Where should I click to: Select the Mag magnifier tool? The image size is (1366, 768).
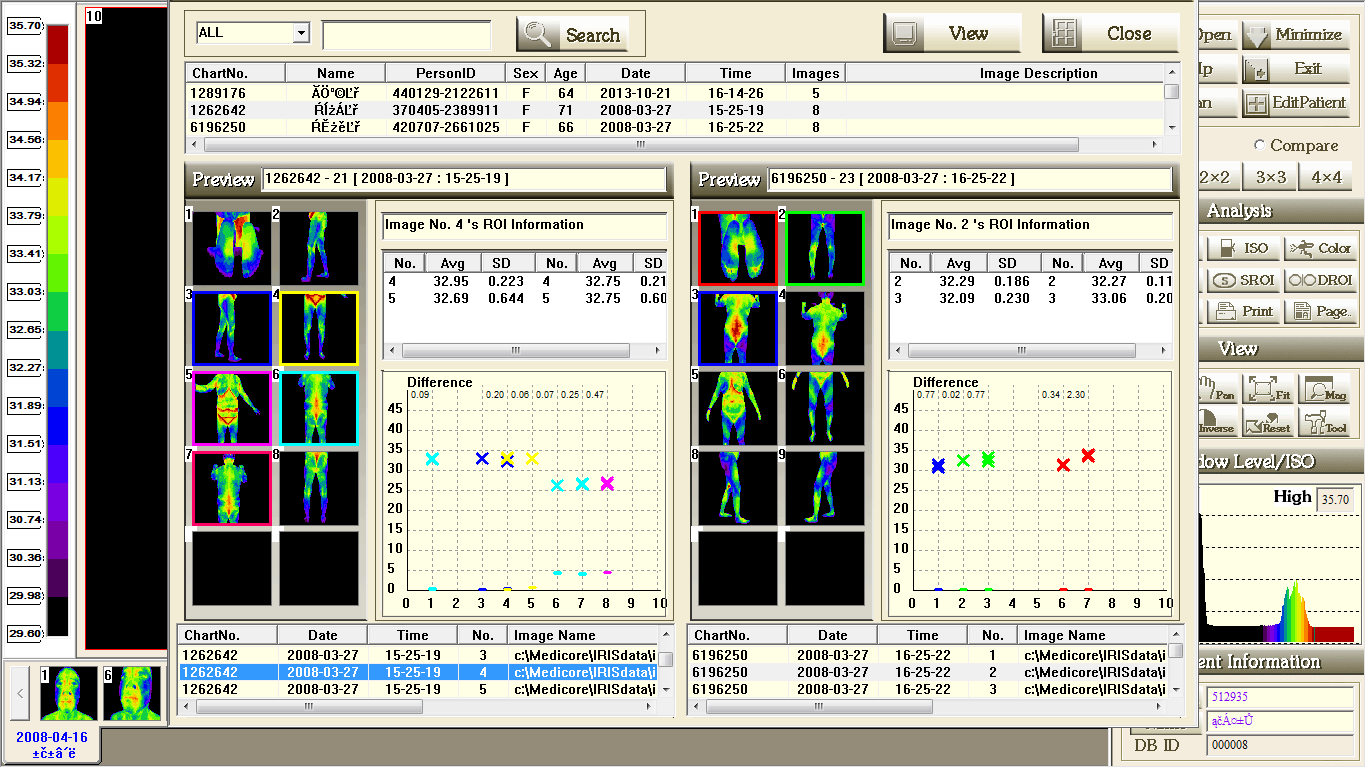[x=1323, y=388]
